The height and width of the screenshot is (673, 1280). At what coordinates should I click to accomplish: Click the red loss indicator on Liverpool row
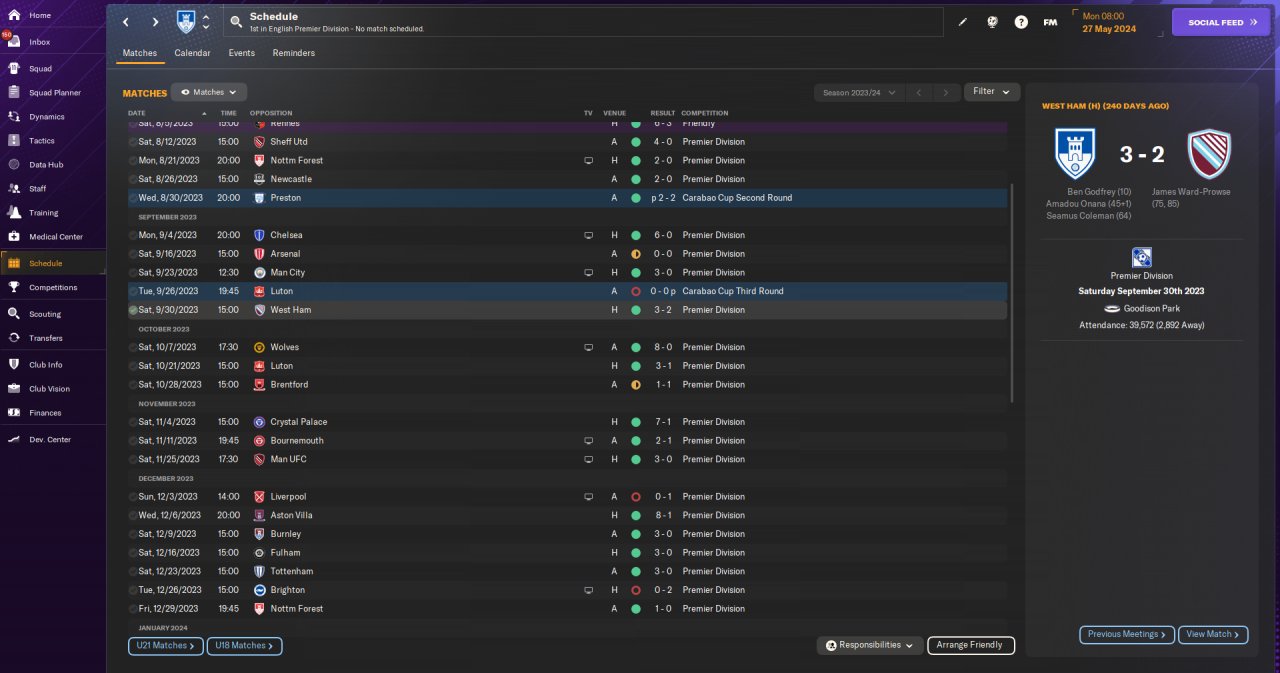pyautogui.click(x=635, y=496)
